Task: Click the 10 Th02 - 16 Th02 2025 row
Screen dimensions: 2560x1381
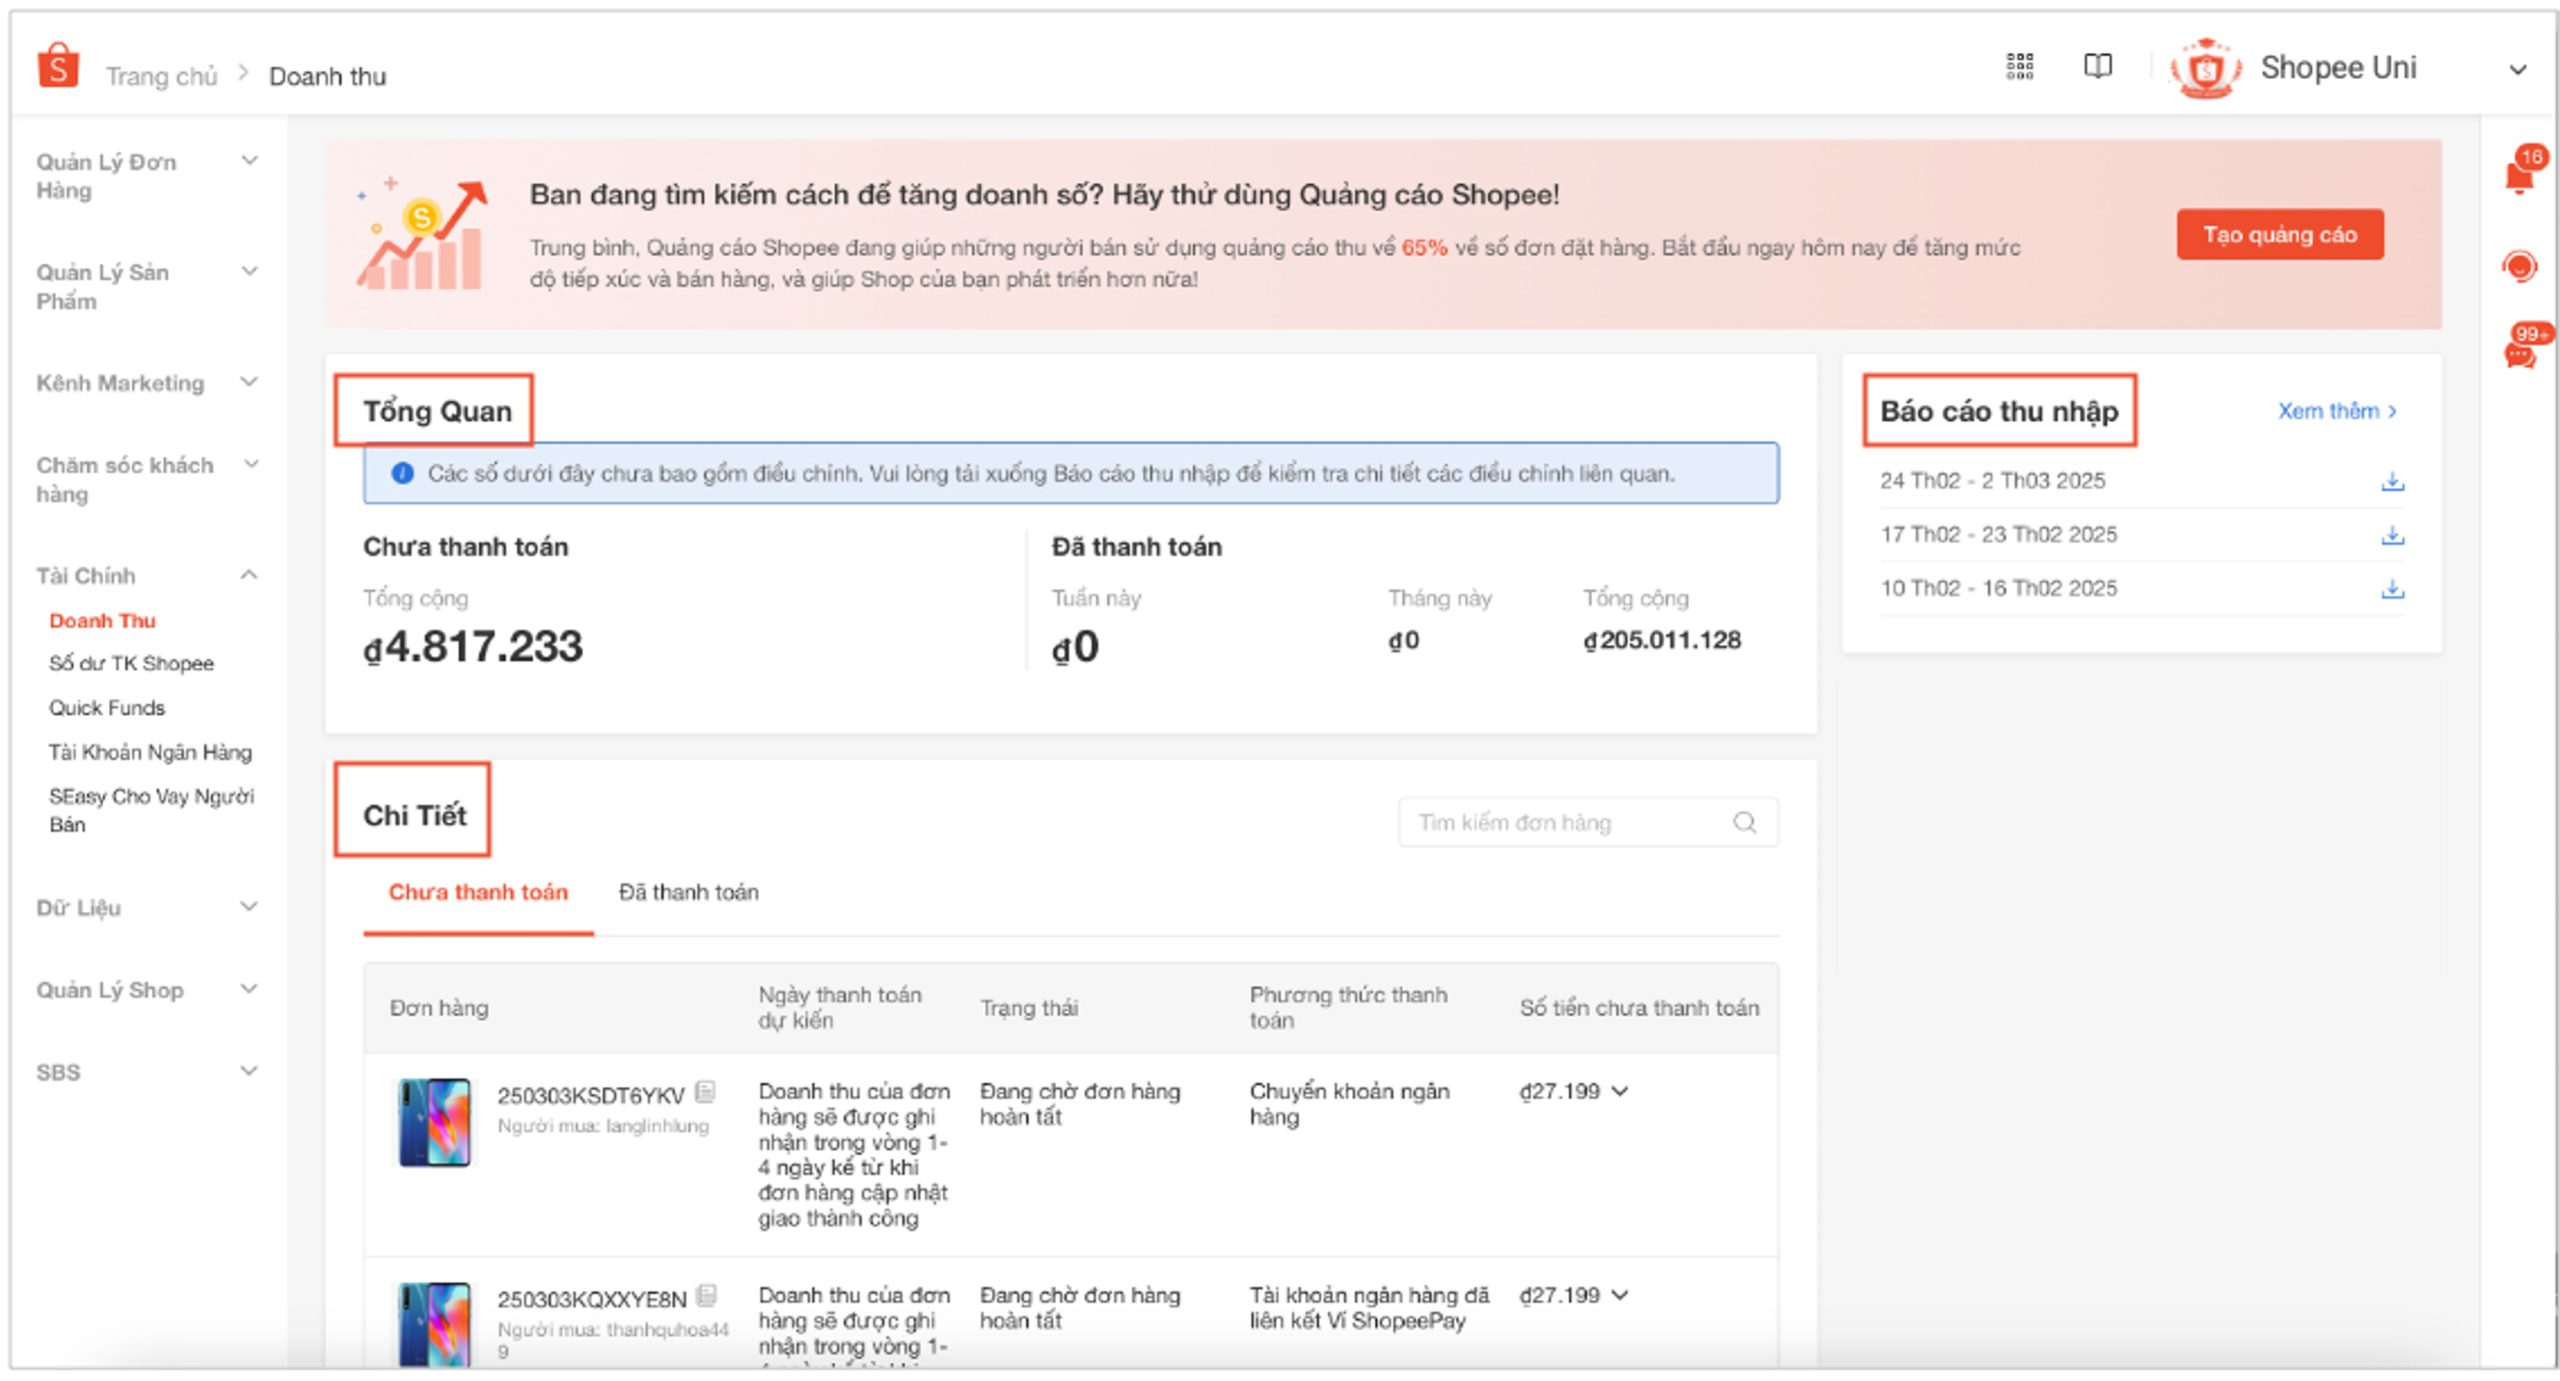Action: [x=2142, y=589]
